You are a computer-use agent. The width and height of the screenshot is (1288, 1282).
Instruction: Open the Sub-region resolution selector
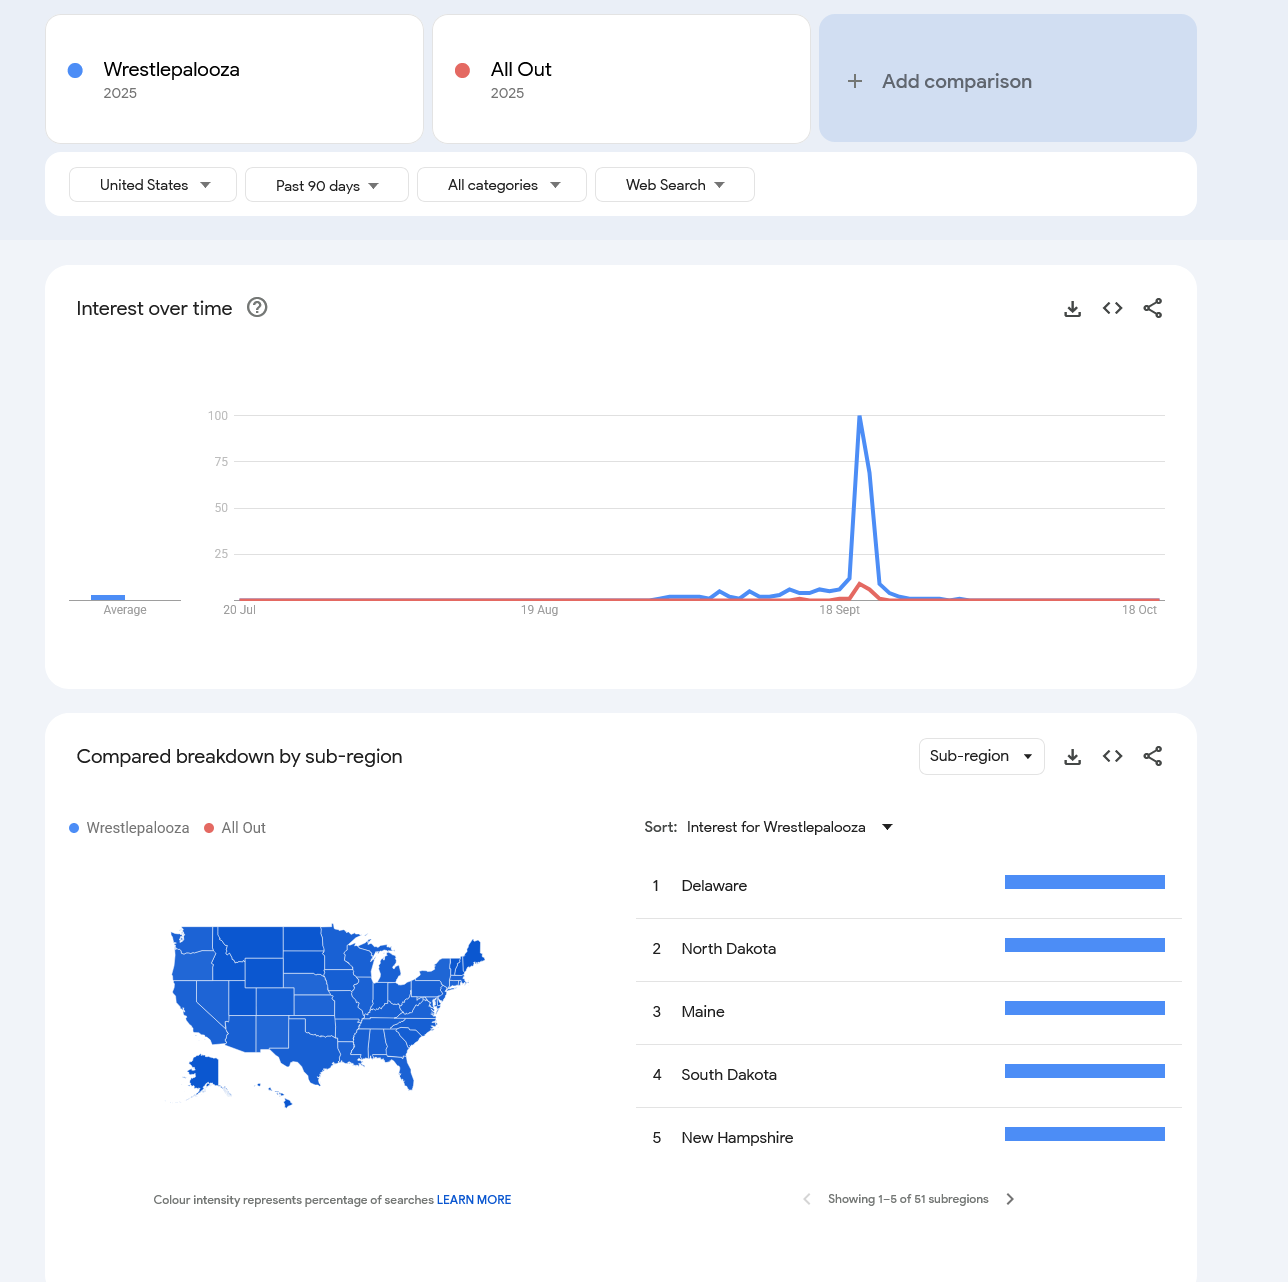click(x=981, y=756)
